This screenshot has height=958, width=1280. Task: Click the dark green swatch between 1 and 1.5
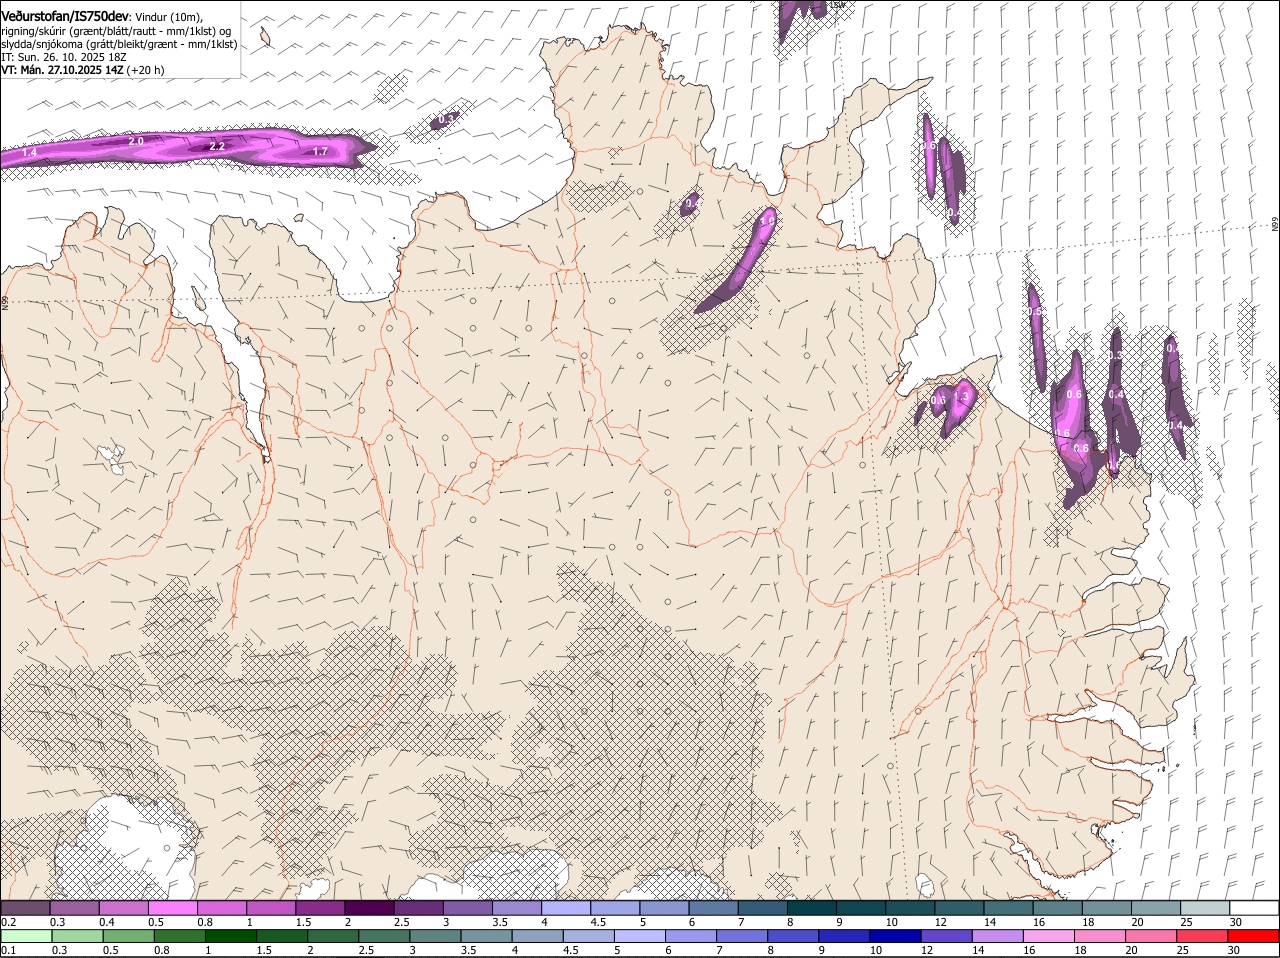[230, 937]
